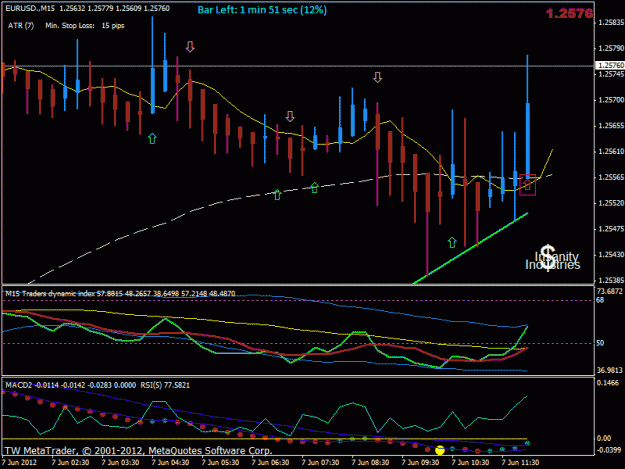Click the '7 Jun 07:30' time label
The image size is (625, 469).
click(320, 463)
